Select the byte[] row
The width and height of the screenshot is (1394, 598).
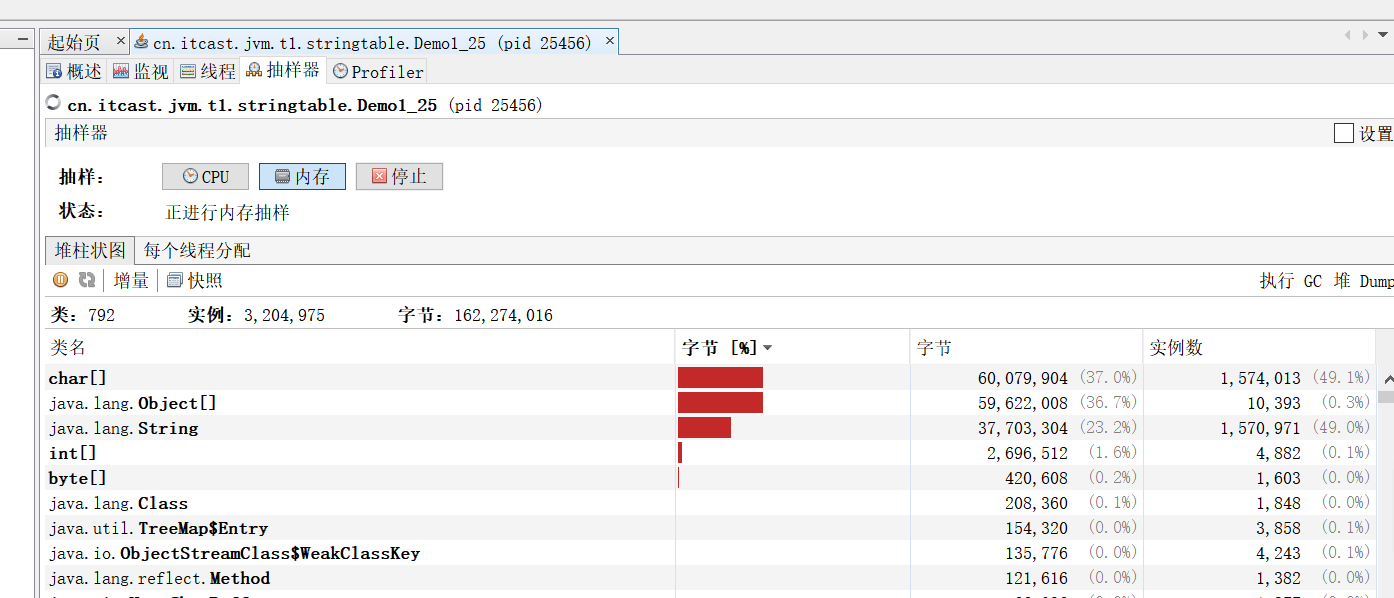click(710, 478)
